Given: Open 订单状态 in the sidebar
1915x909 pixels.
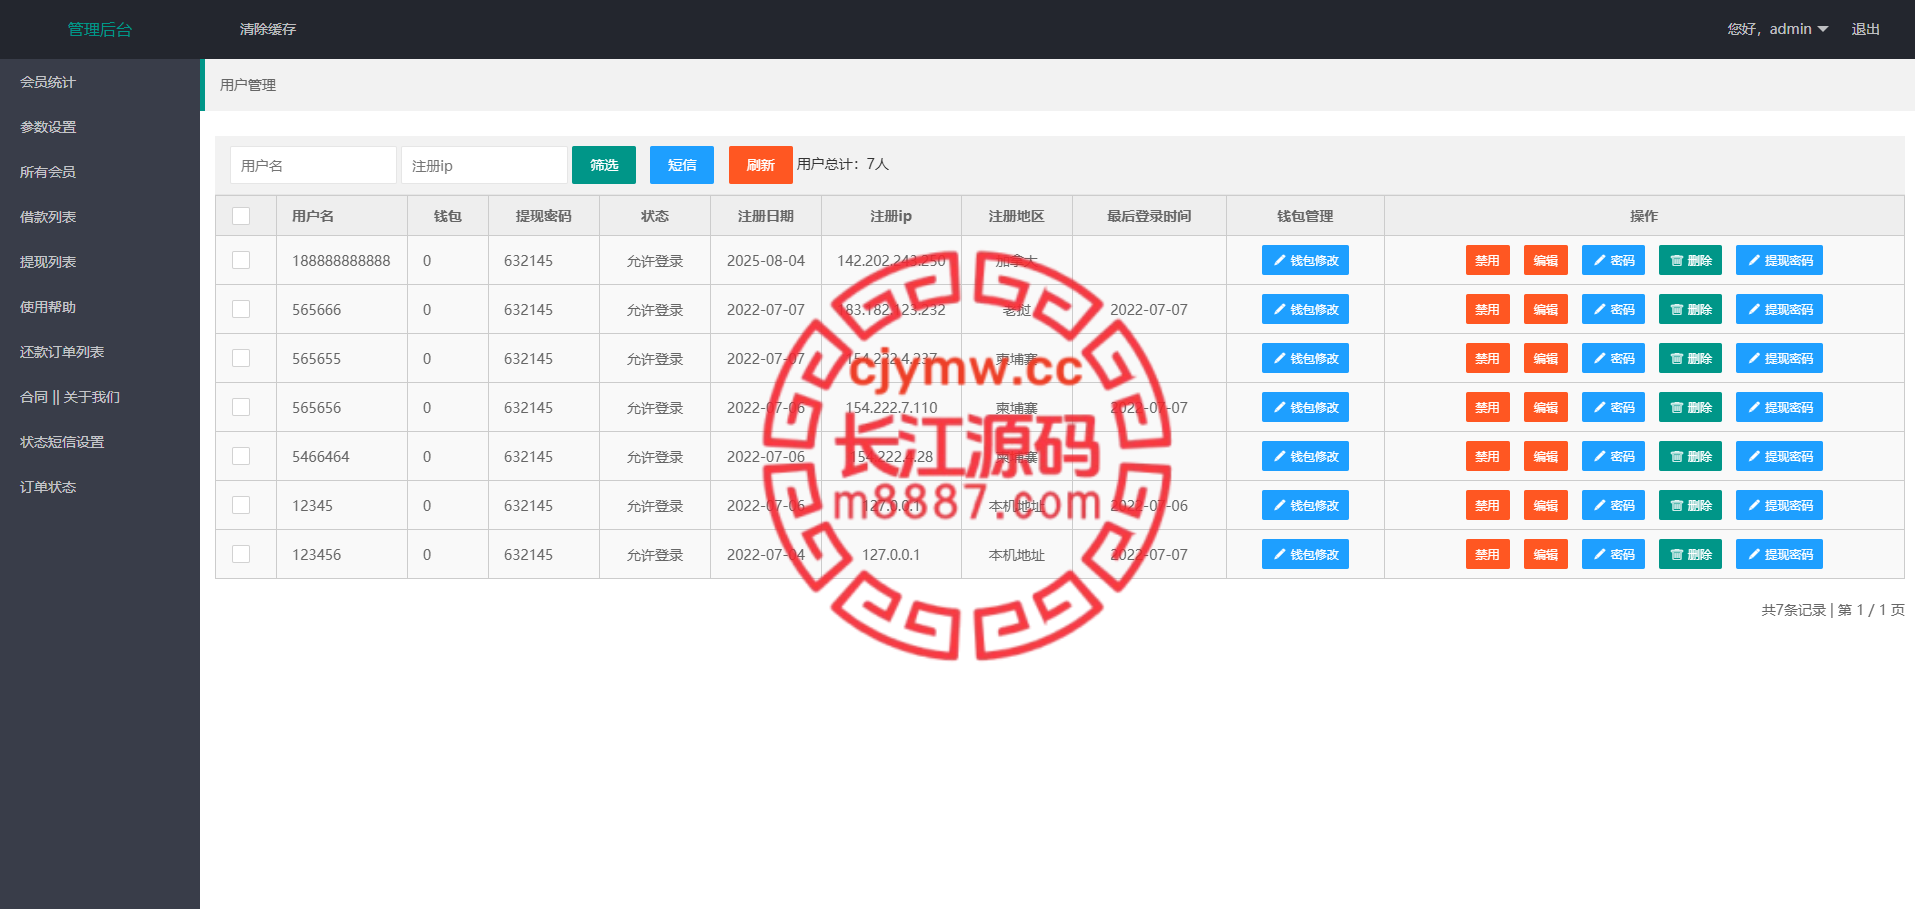Looking at the screenshot, I should (x=100, y=487).
